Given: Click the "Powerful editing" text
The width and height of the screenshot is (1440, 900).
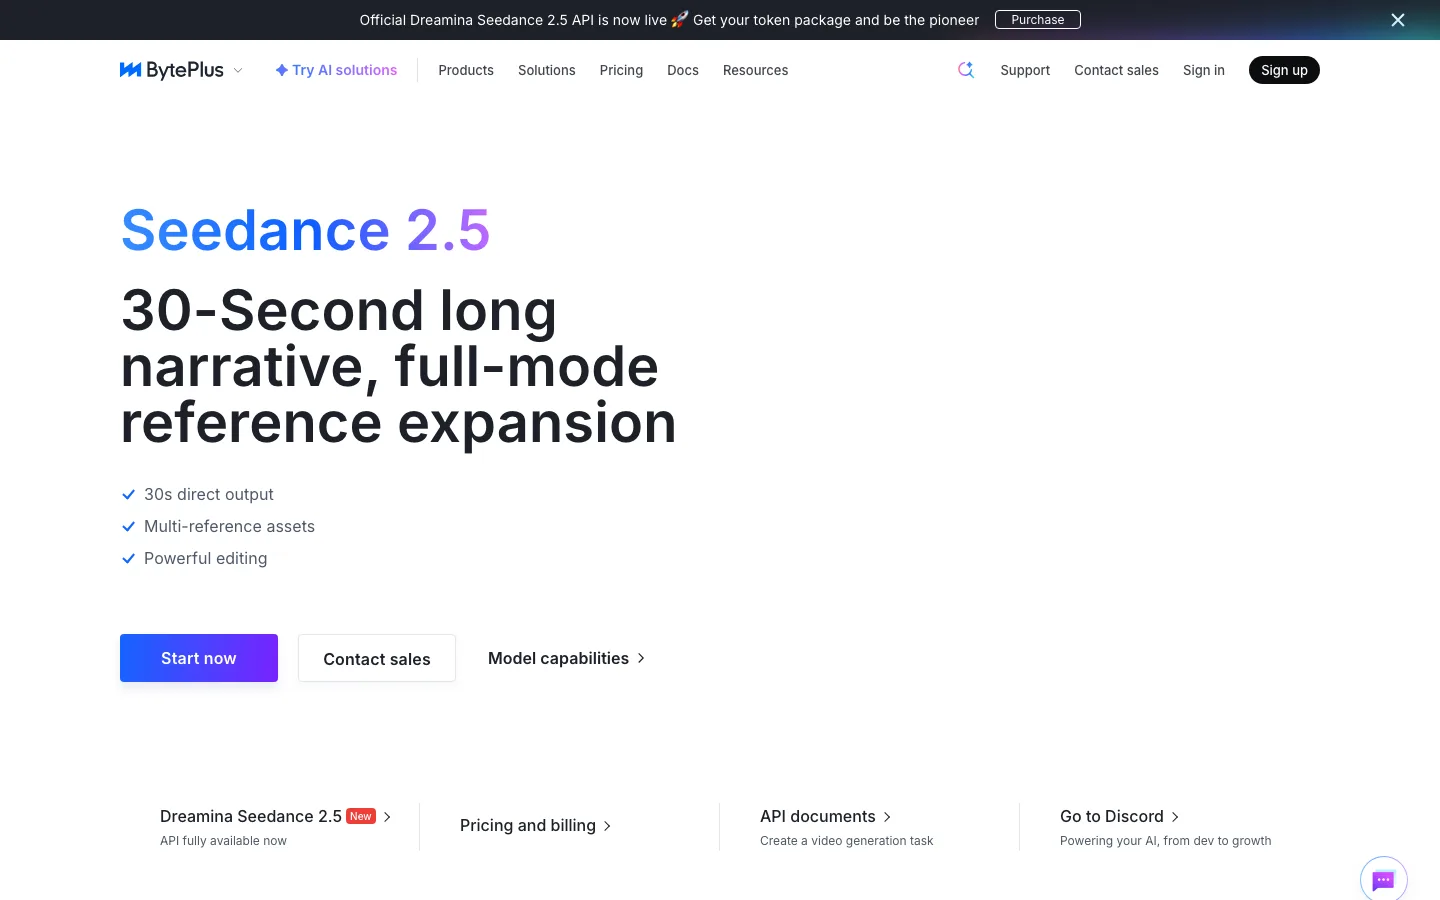Looking at the screenshot, I should tap(206, 558).
